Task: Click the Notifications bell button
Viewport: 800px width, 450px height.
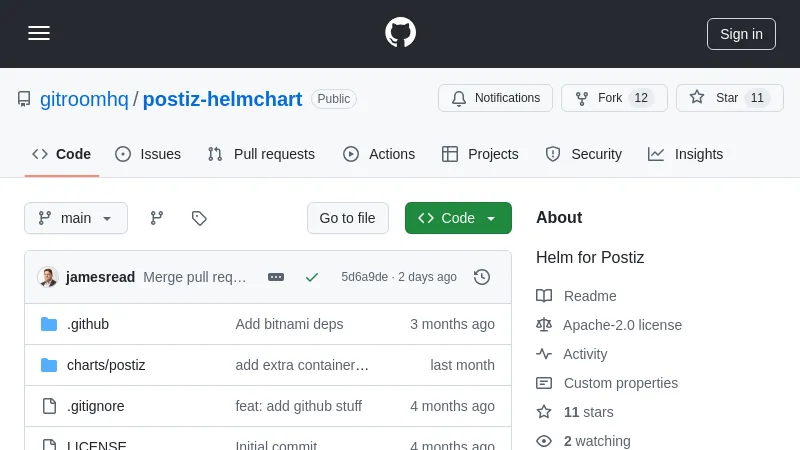Action: [x=495, y=98]
